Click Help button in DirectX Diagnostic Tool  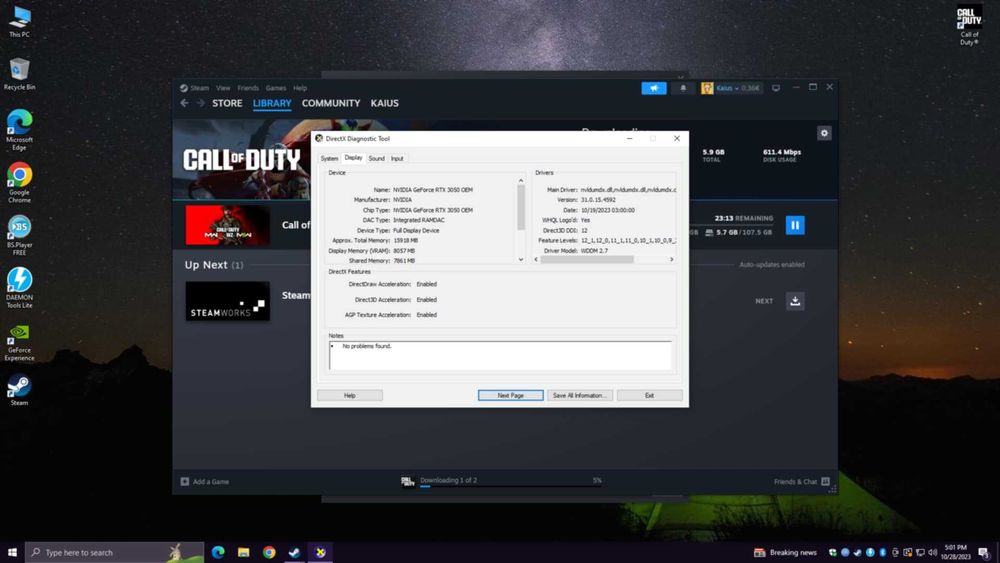349,395
